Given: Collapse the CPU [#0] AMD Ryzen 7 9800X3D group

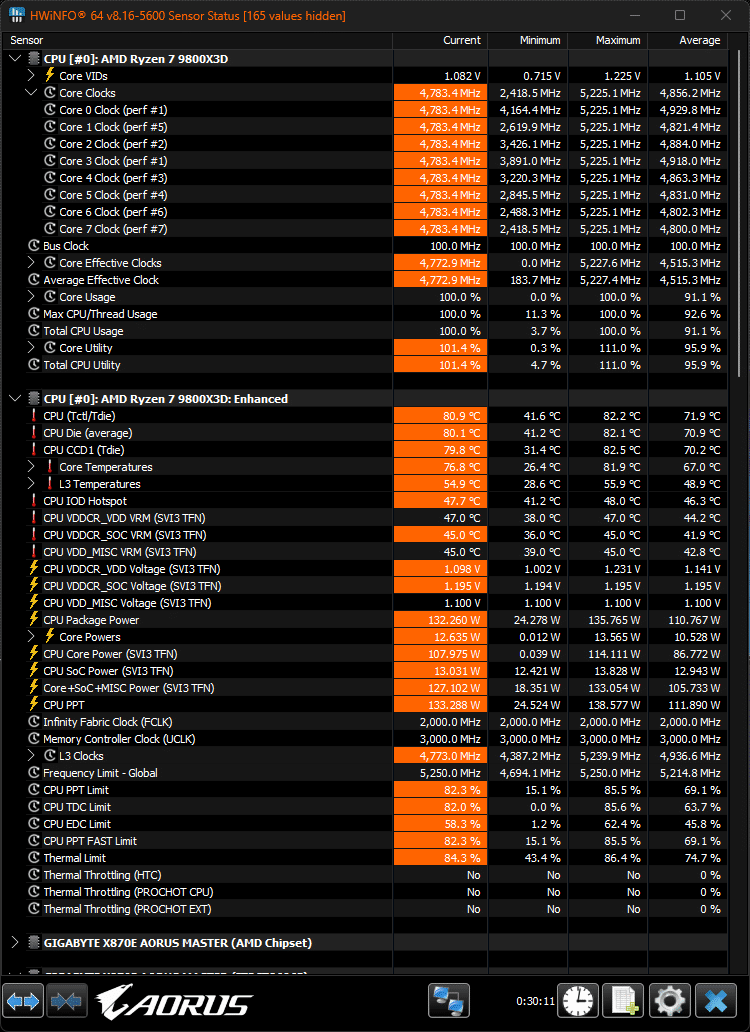Looking at the screenshot, I should tap(15, 59).
